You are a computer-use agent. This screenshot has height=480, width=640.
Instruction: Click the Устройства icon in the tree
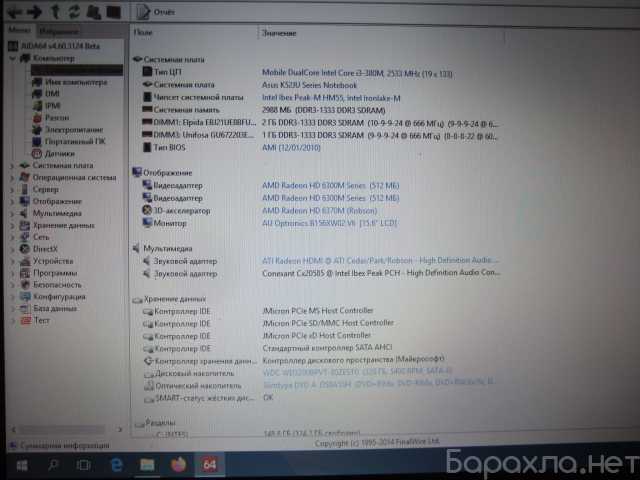tap(25, 261)
